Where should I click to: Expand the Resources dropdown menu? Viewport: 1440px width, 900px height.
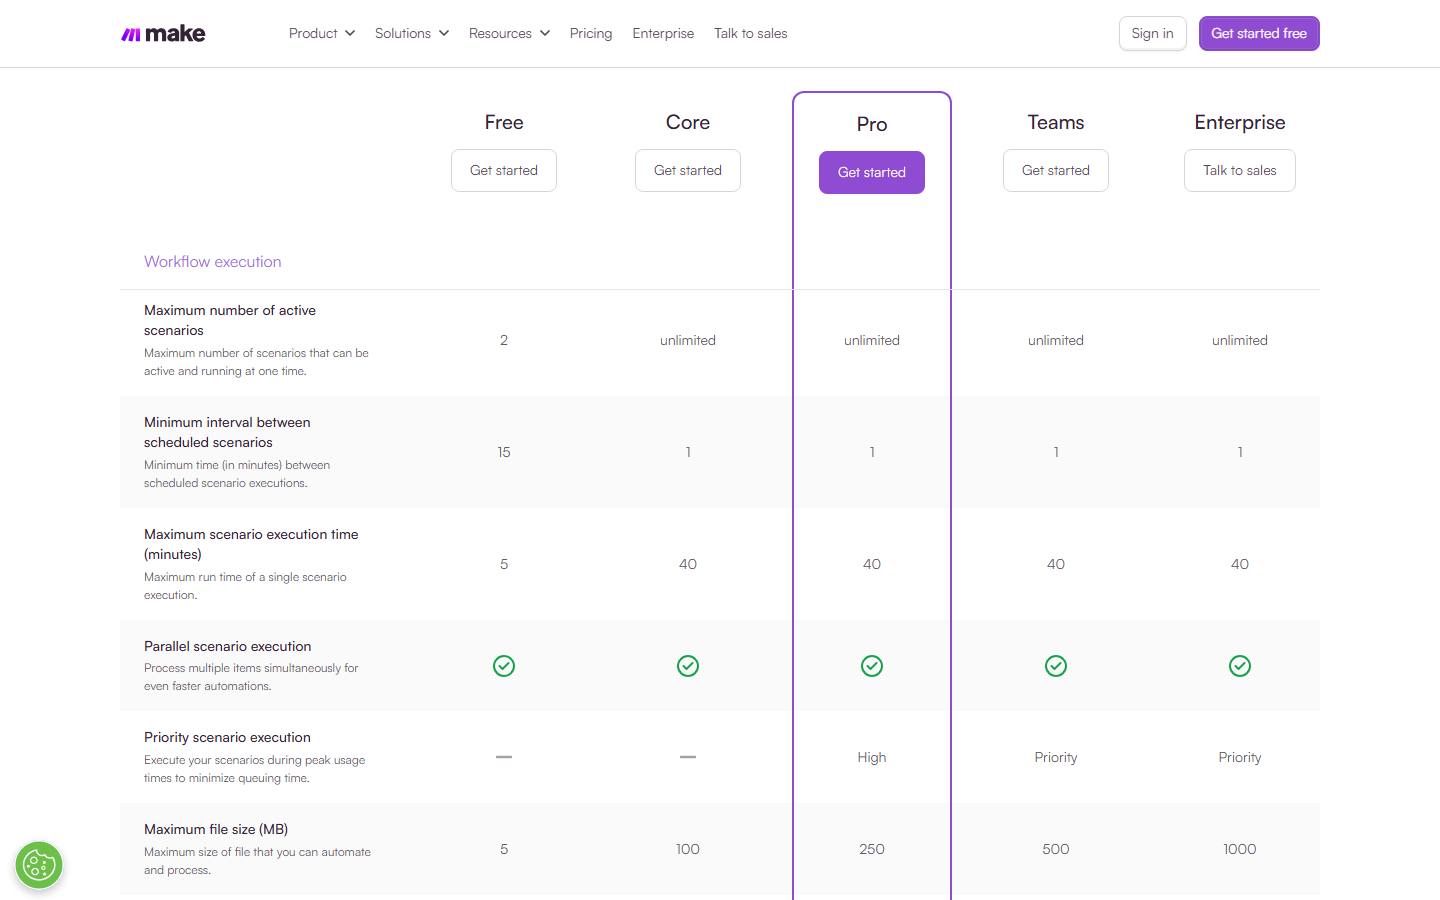(509, 33)
